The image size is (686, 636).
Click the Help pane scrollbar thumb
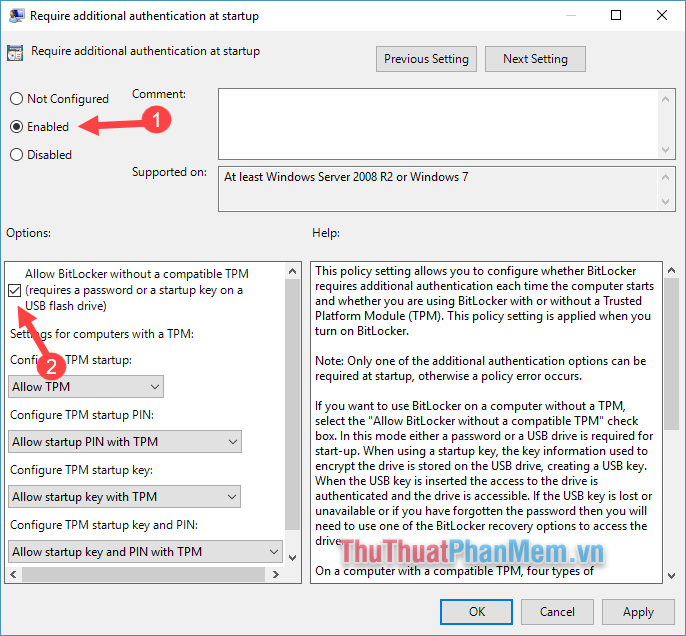(672, 354)
